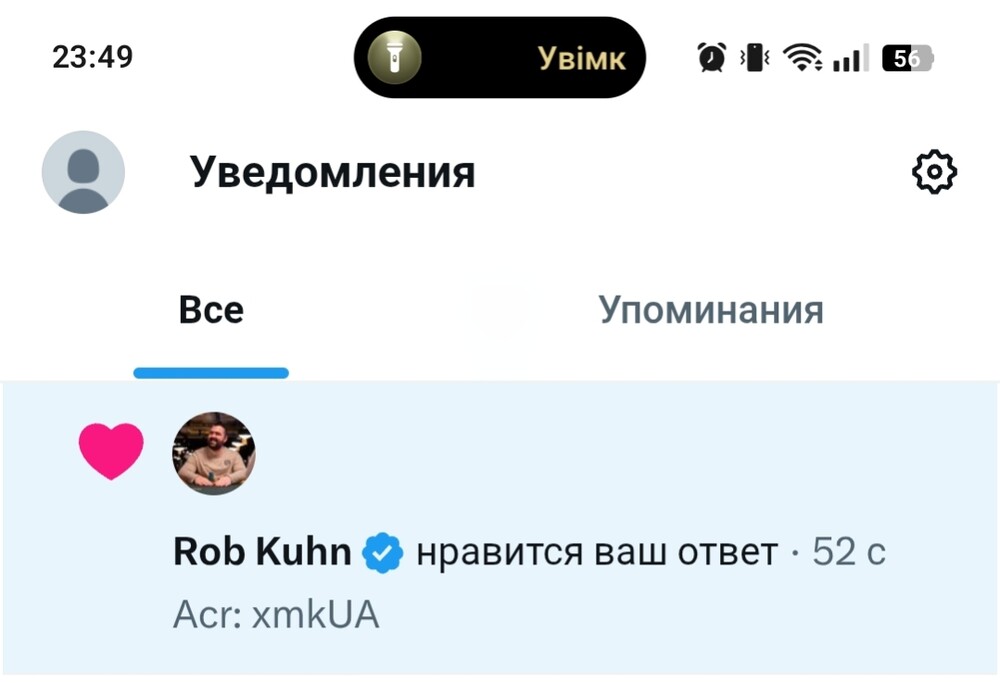Switch to the Все tab

(211, 310)
